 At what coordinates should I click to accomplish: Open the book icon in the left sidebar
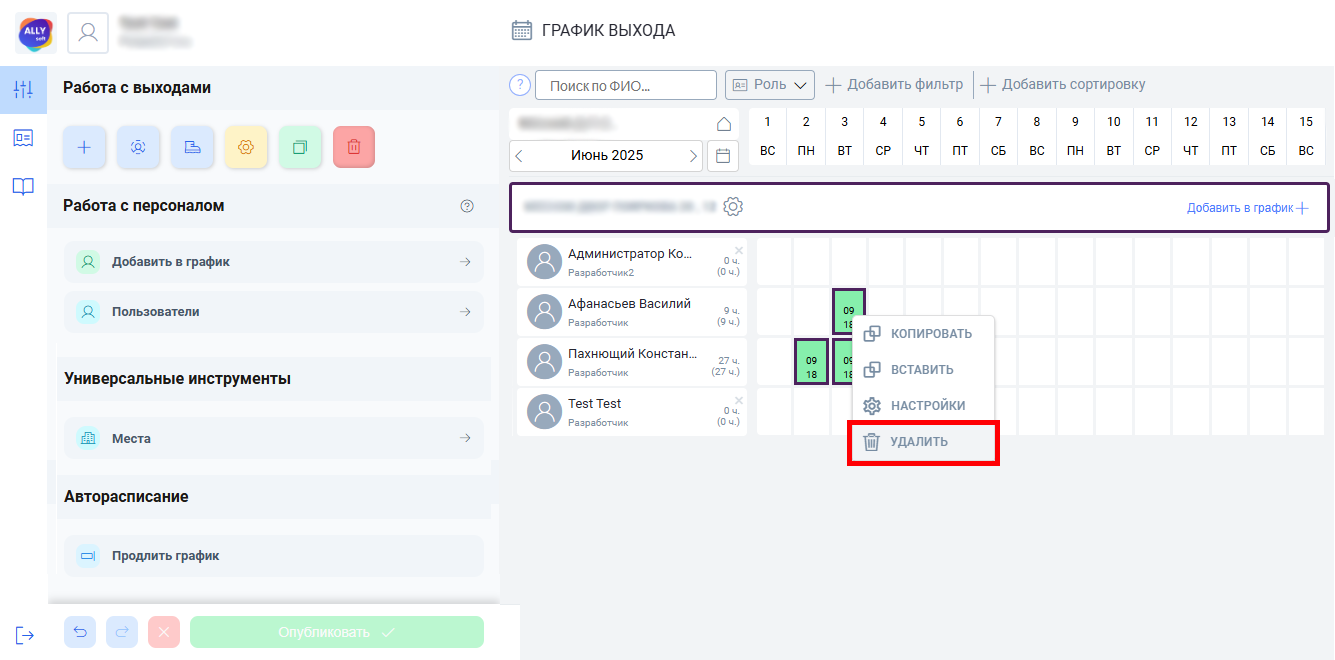[x=23, y=186]
